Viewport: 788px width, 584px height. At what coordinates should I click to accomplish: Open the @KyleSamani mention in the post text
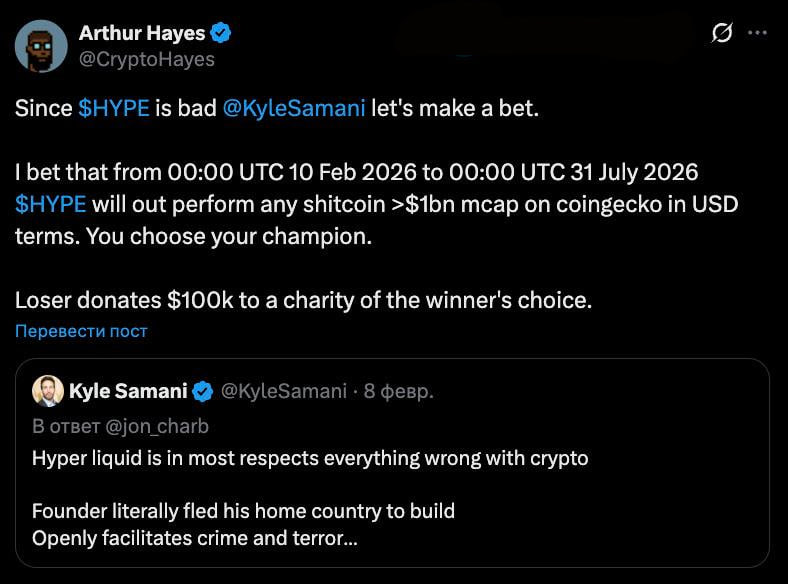tap(293, 109)
